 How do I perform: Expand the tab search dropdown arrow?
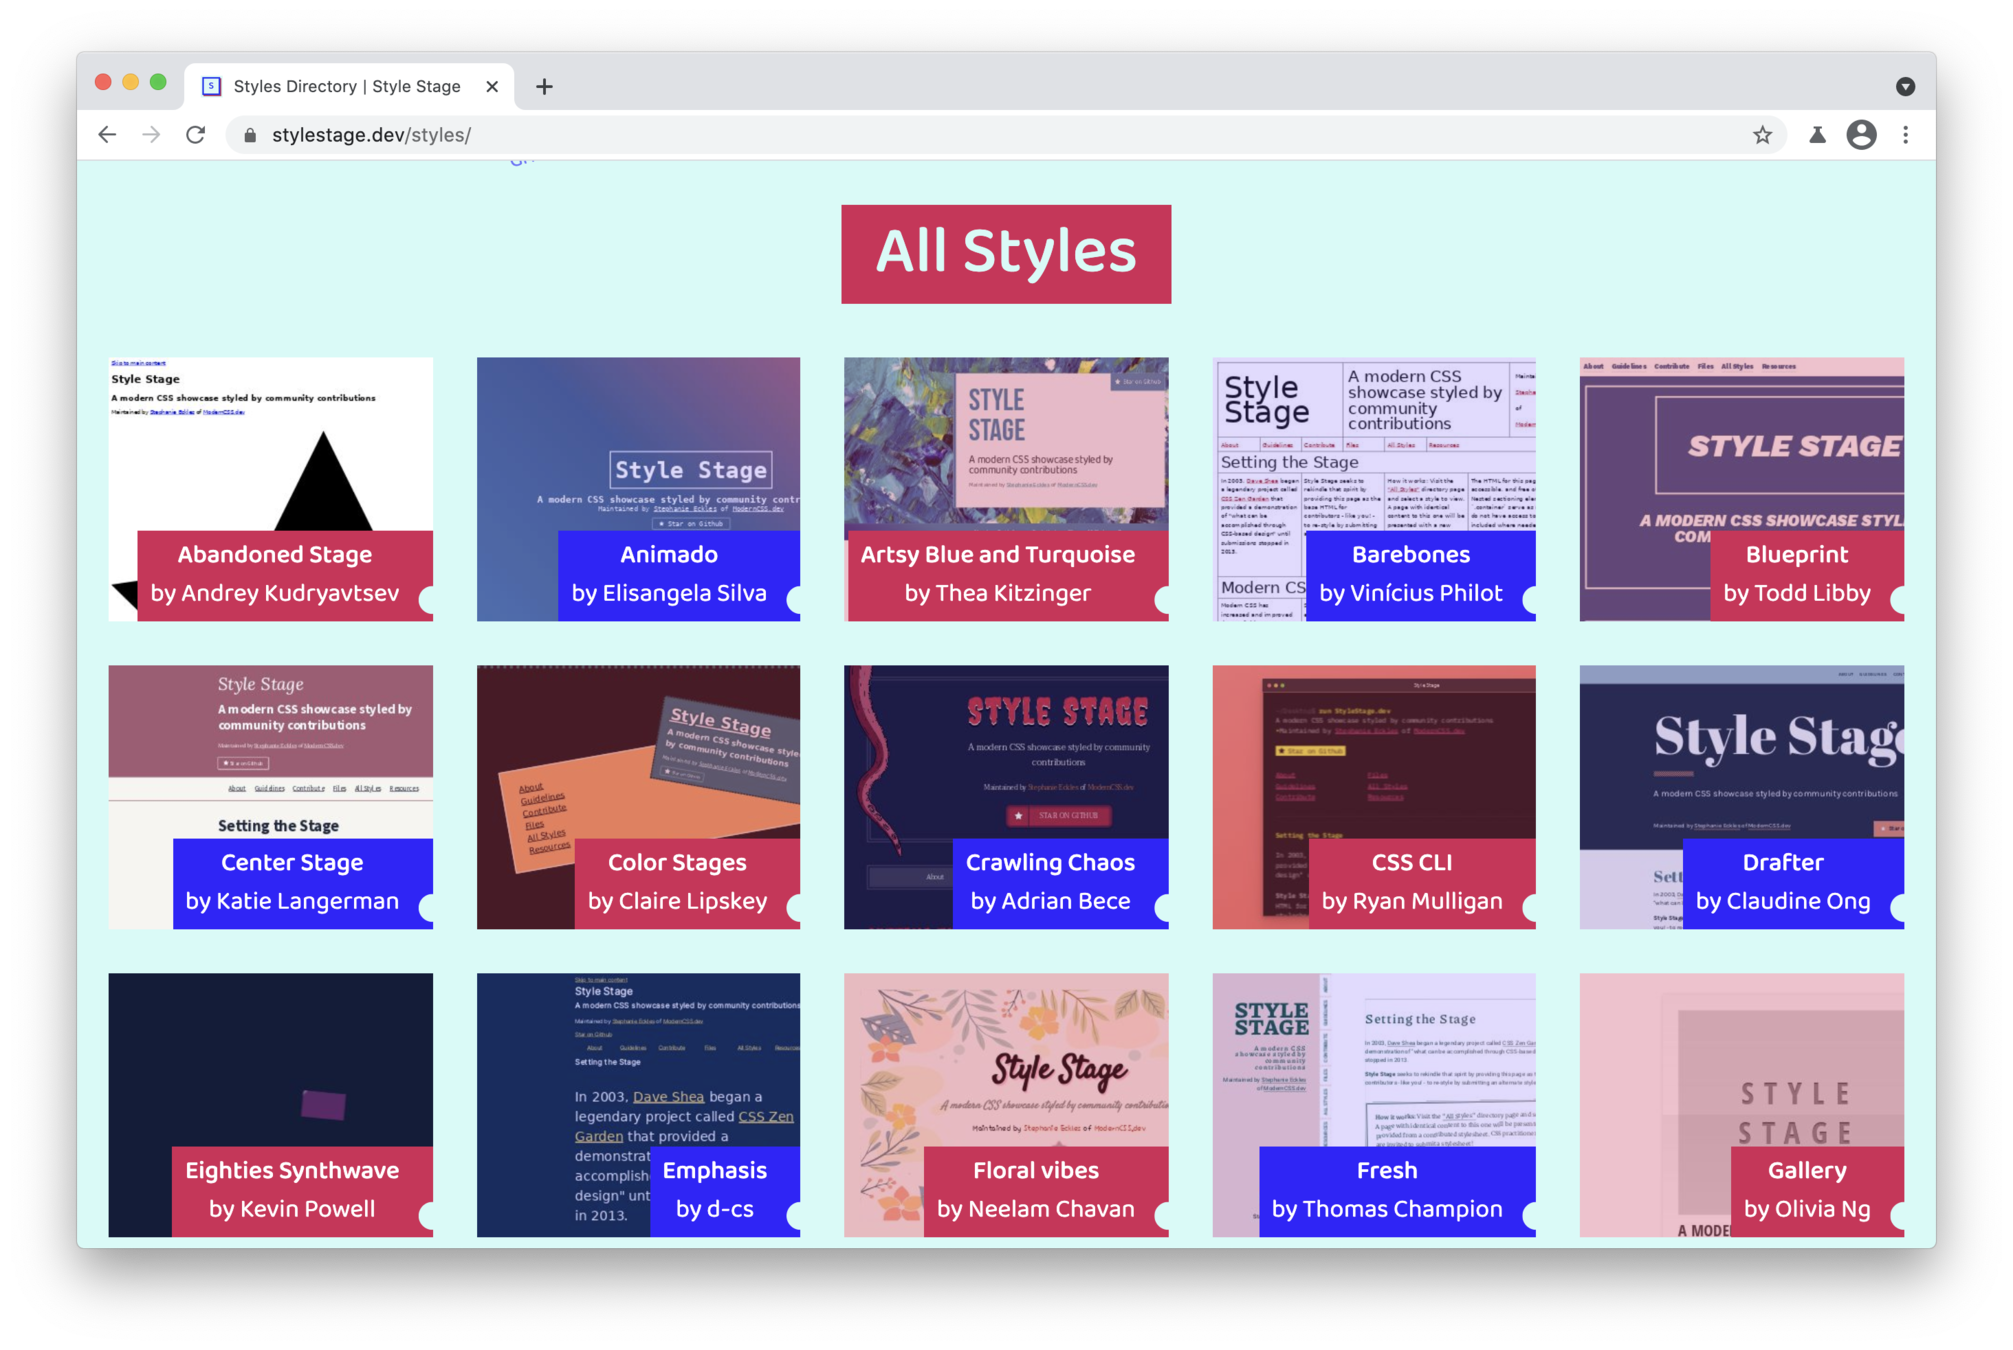click(1905, 87)
